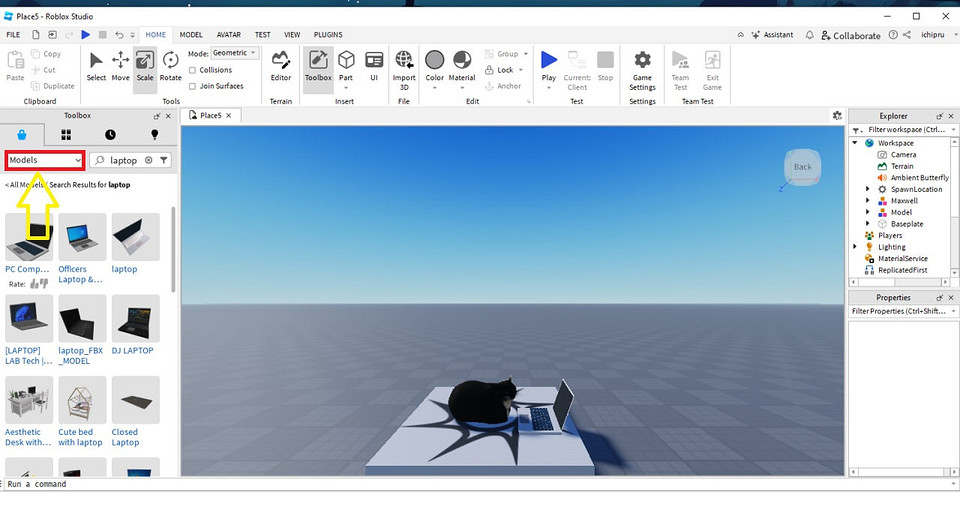Expand the Maxwell item in Explorer
Image resolution: width=960 pixels, height=510 pixels.
tap(867, 201)
